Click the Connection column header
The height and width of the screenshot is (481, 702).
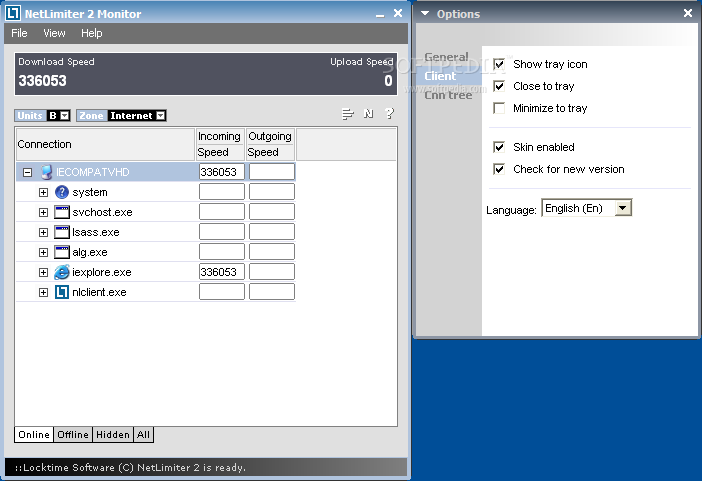pos(106,144)
